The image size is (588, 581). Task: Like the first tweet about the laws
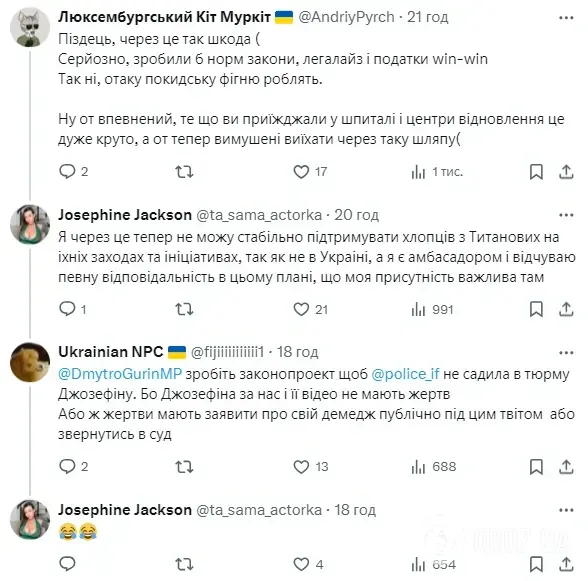click(x=301, y=172)
